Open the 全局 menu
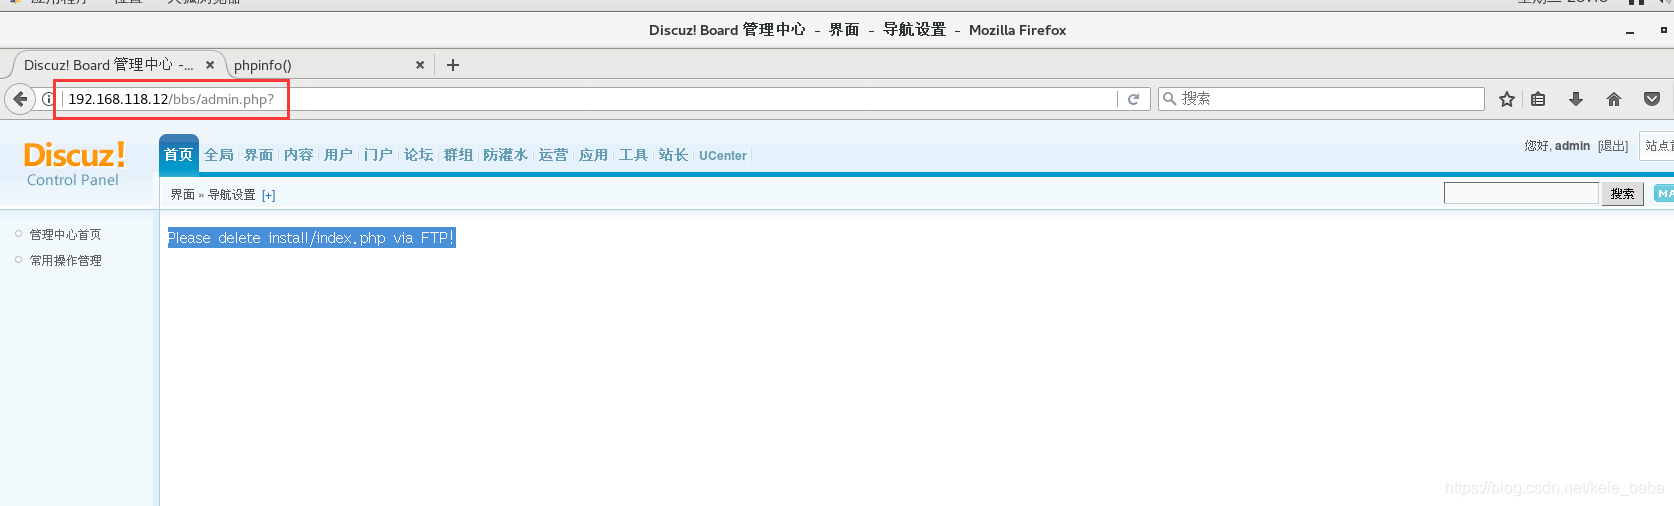Screen dimensions: 1674x506 [219, 155]
